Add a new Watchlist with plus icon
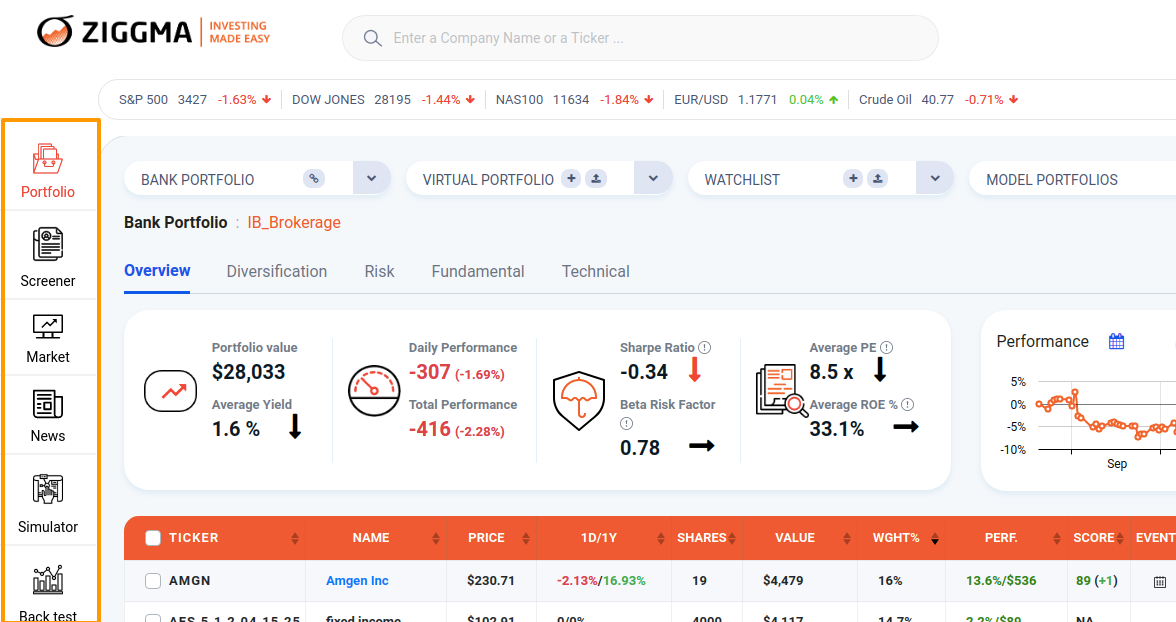Image resolution: width=1176 pixels, height=622 pixels. pyautogui.click(x=853, y=179)
